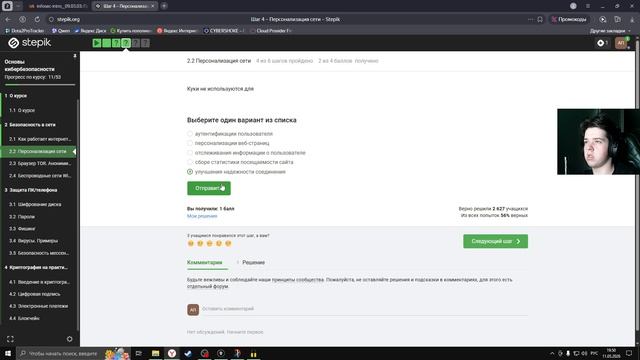
Task: Reload the page with refresh icon
Action: [x=37, y=19]
